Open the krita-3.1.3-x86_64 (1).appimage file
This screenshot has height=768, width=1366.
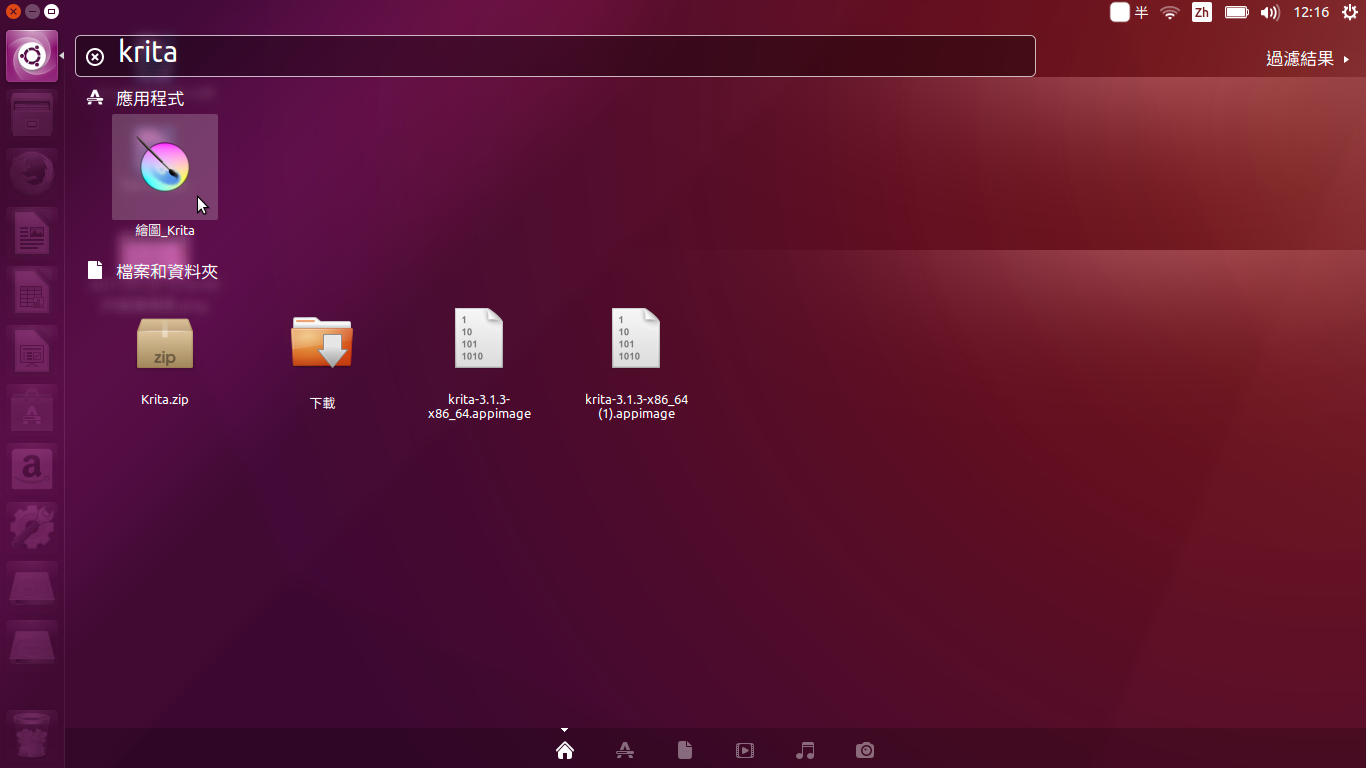pos(636,338)
